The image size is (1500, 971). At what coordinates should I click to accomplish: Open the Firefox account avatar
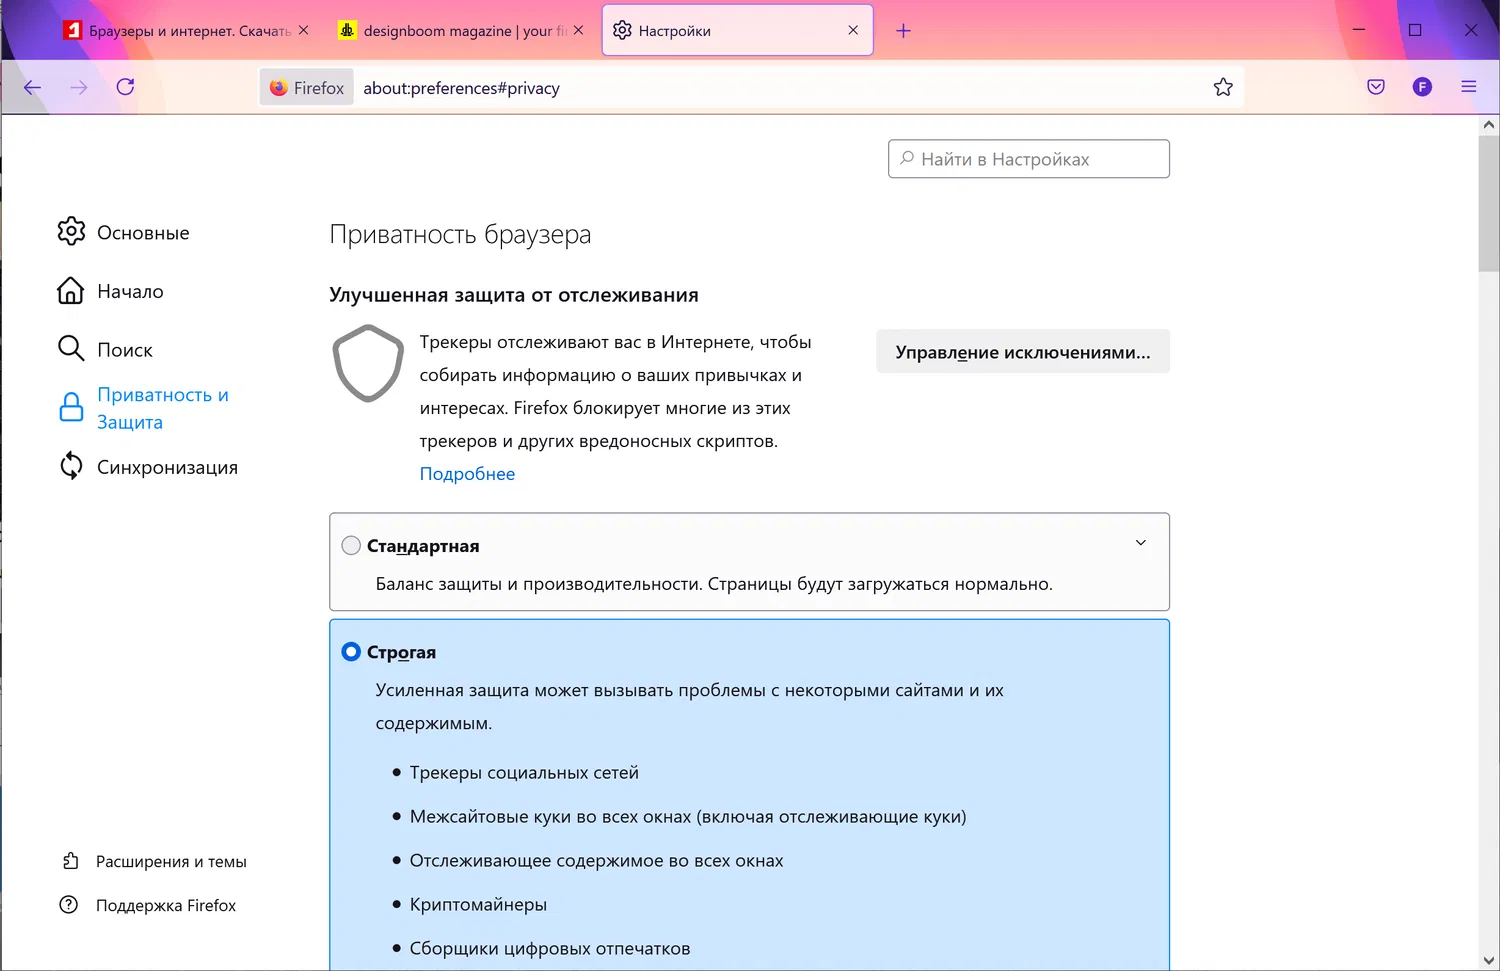tap(1422, 88)
